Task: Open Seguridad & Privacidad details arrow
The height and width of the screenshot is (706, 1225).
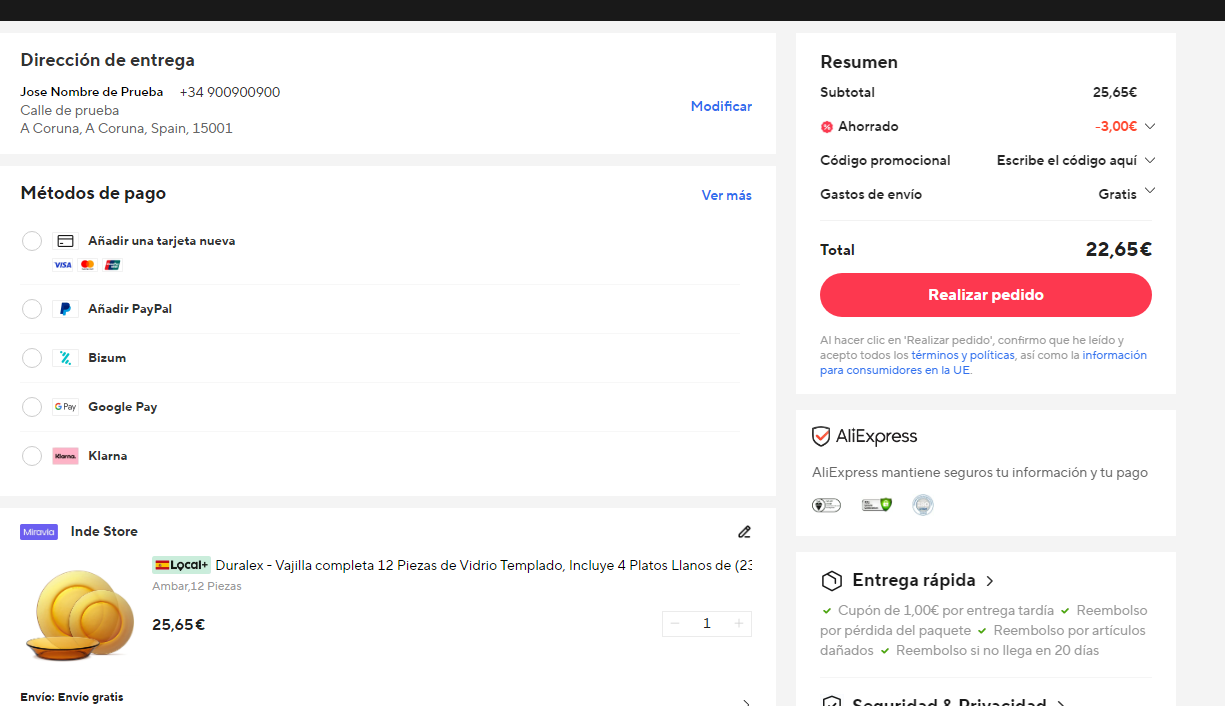Action: tap(1060, 704)
